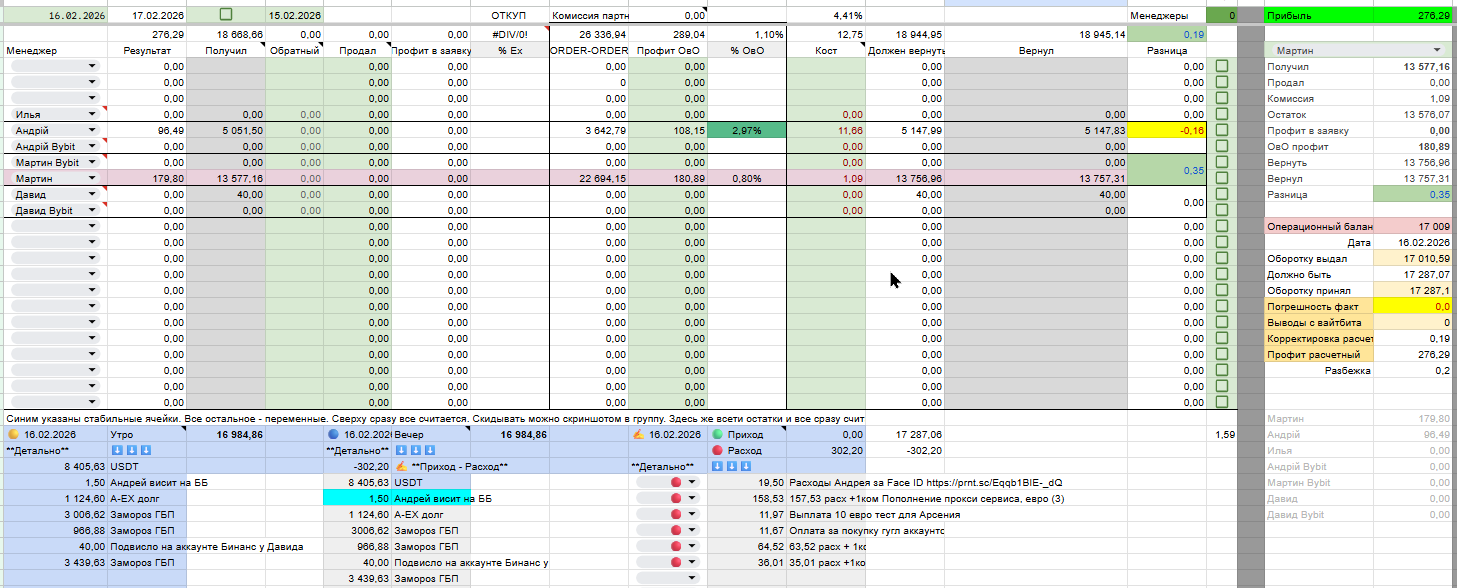Select the yellow -0,16 cell
Image resolution: width=1457 pixels, height=588 pixels.
[1168, 131]
